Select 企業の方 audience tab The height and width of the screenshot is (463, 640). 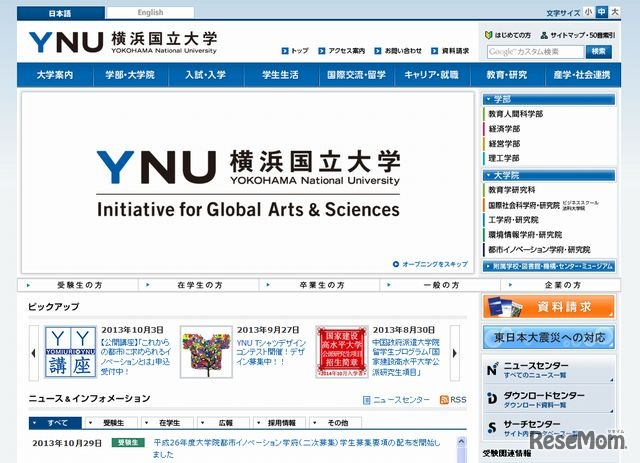click(562, 285)
